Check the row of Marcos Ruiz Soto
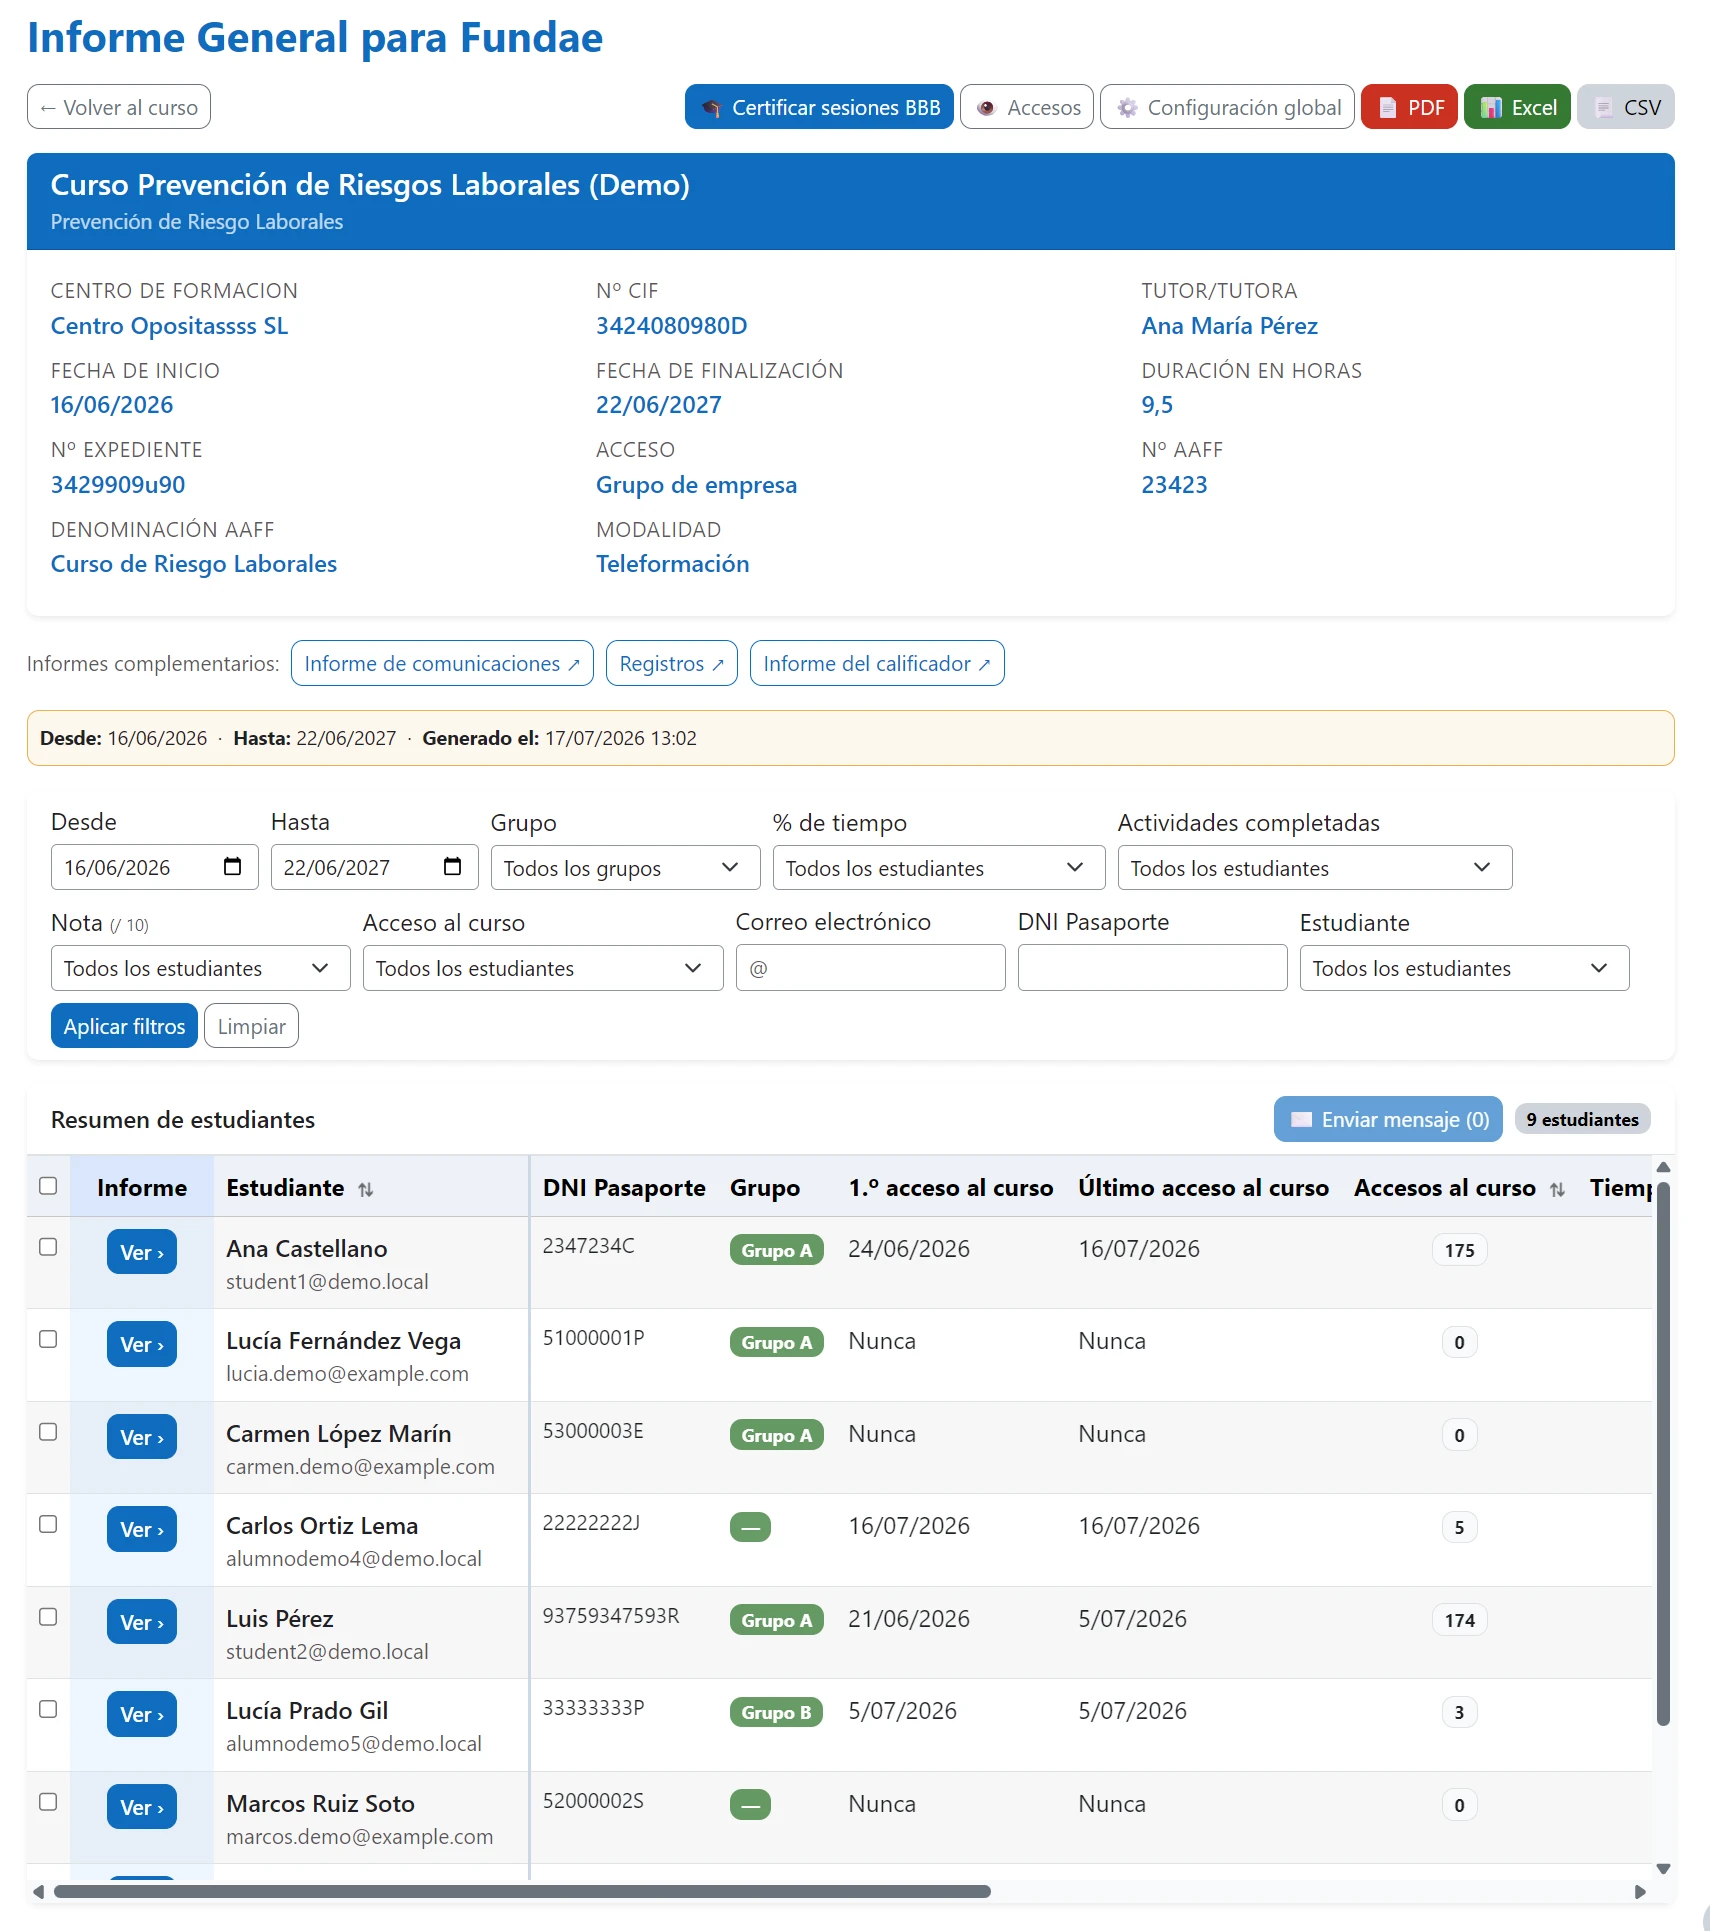1710x1931 pixels. pyautogui.click(x=48, y=1802)
